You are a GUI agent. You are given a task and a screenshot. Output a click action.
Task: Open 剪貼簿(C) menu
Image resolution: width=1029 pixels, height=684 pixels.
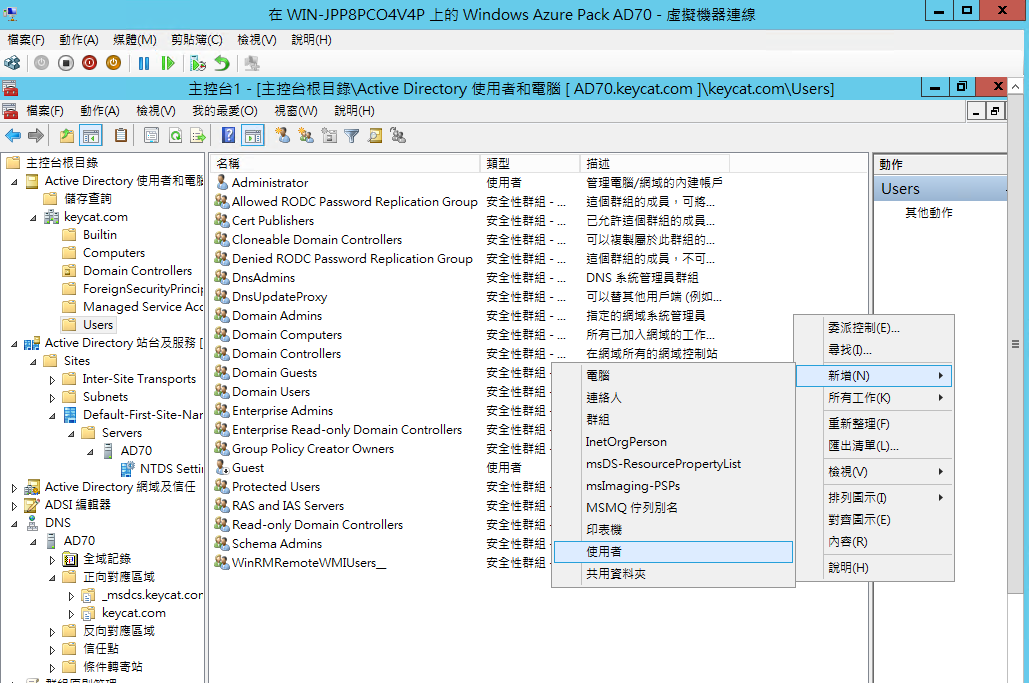(x=197, y=40)
